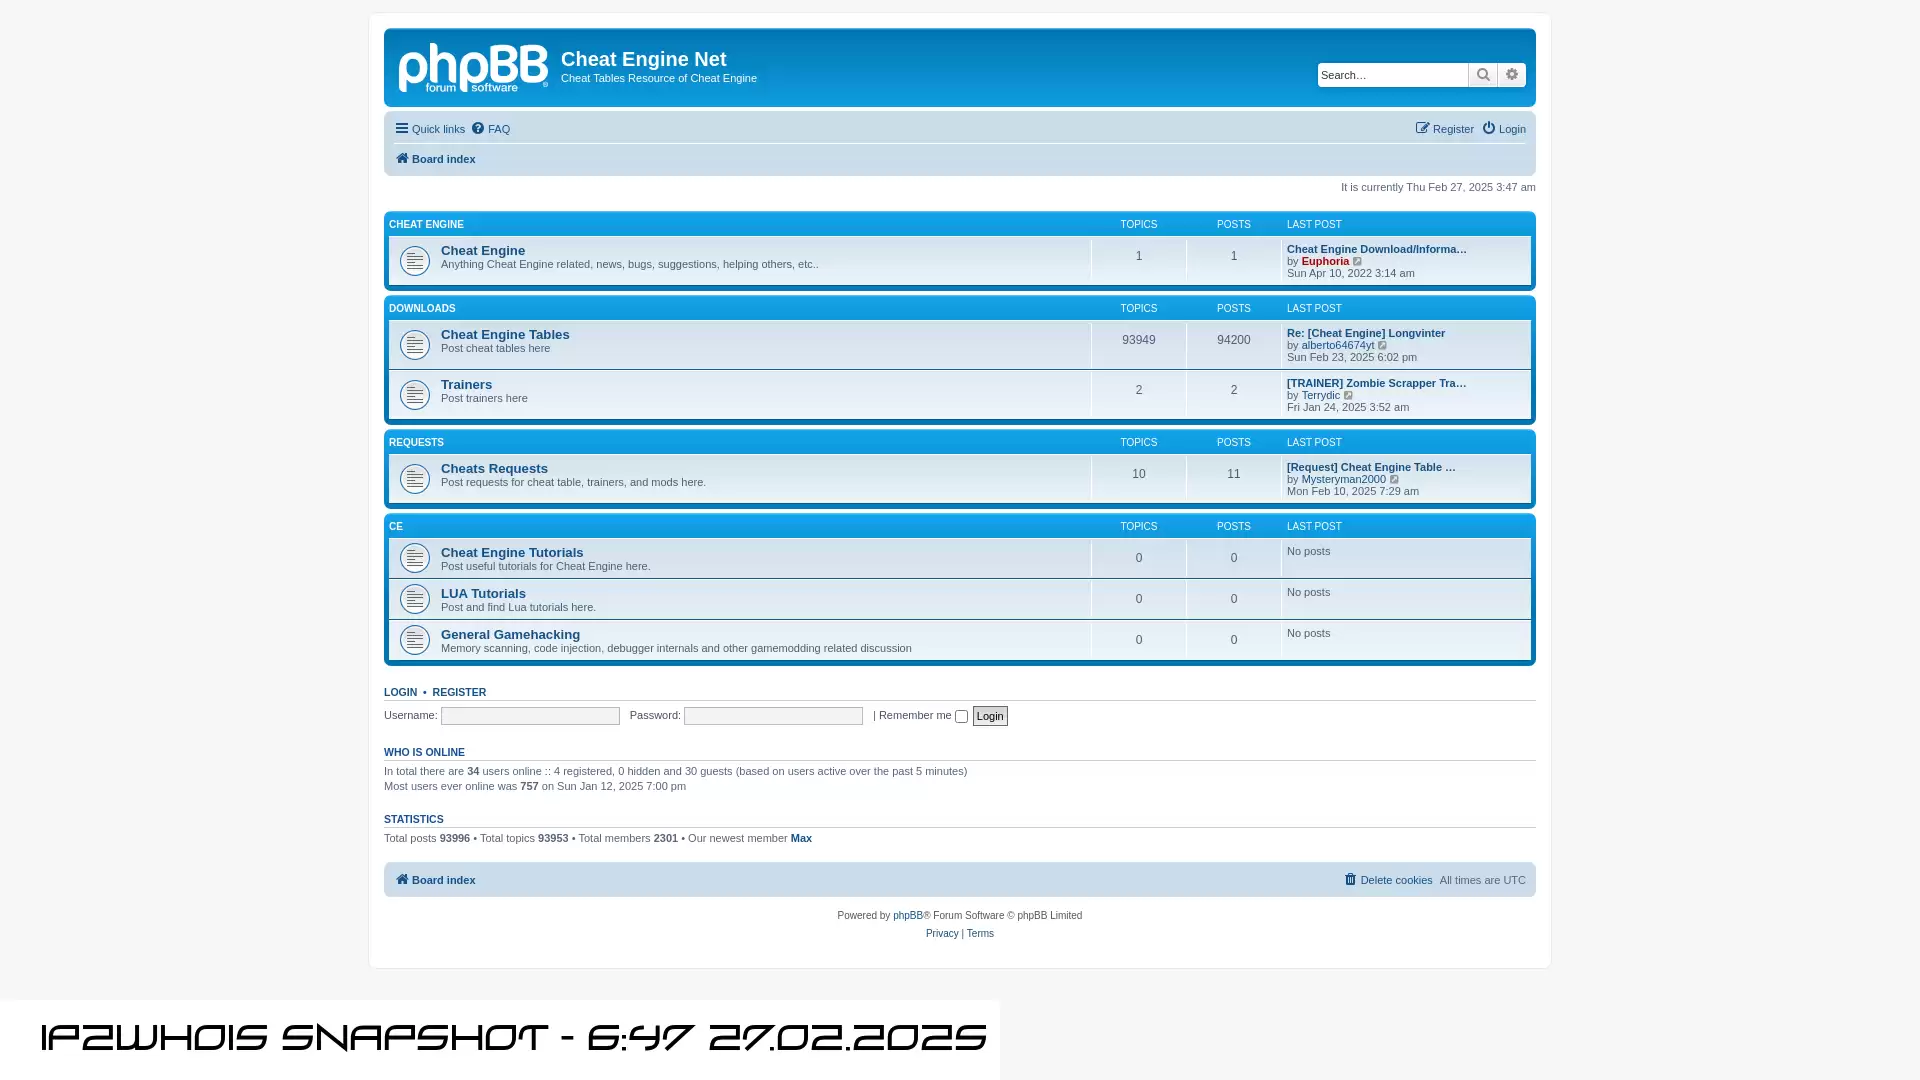Open last post Re: [Cheat Engine] Longvinter
1920x1080 pixels.
coord(1366,333)
